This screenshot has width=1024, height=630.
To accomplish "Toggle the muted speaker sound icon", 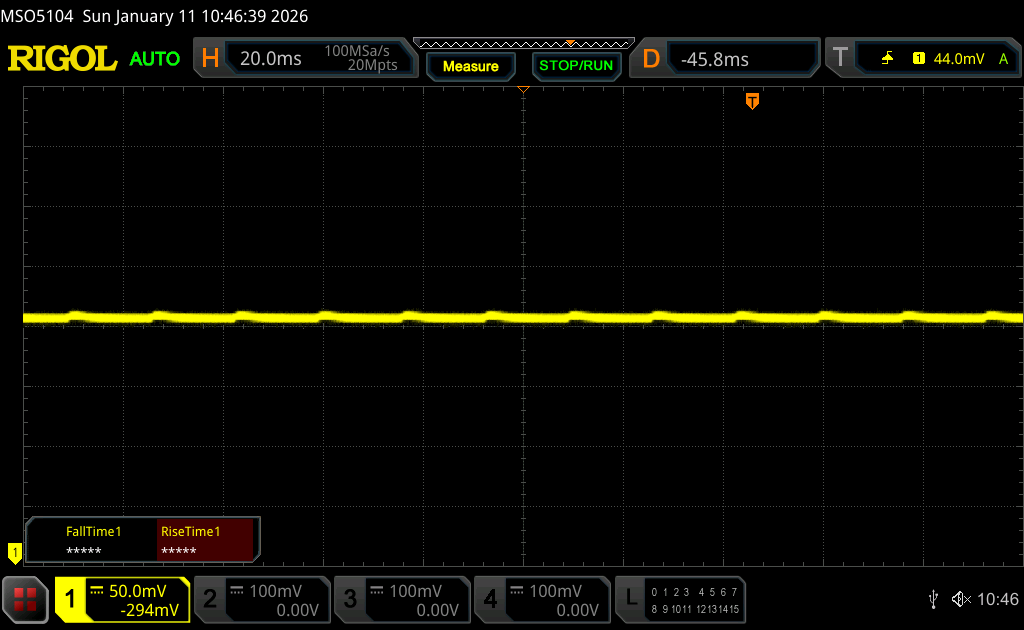I will (x=960, y=599).
